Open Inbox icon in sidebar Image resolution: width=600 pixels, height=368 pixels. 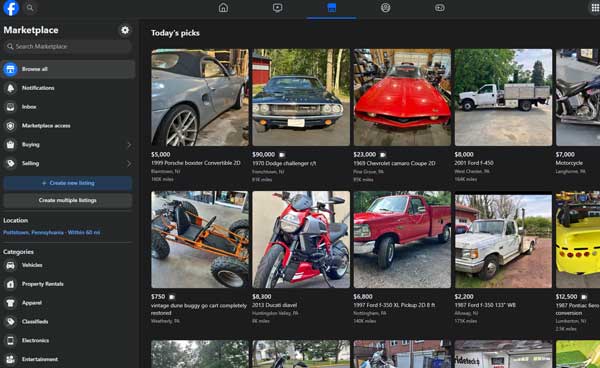point(10,107)
